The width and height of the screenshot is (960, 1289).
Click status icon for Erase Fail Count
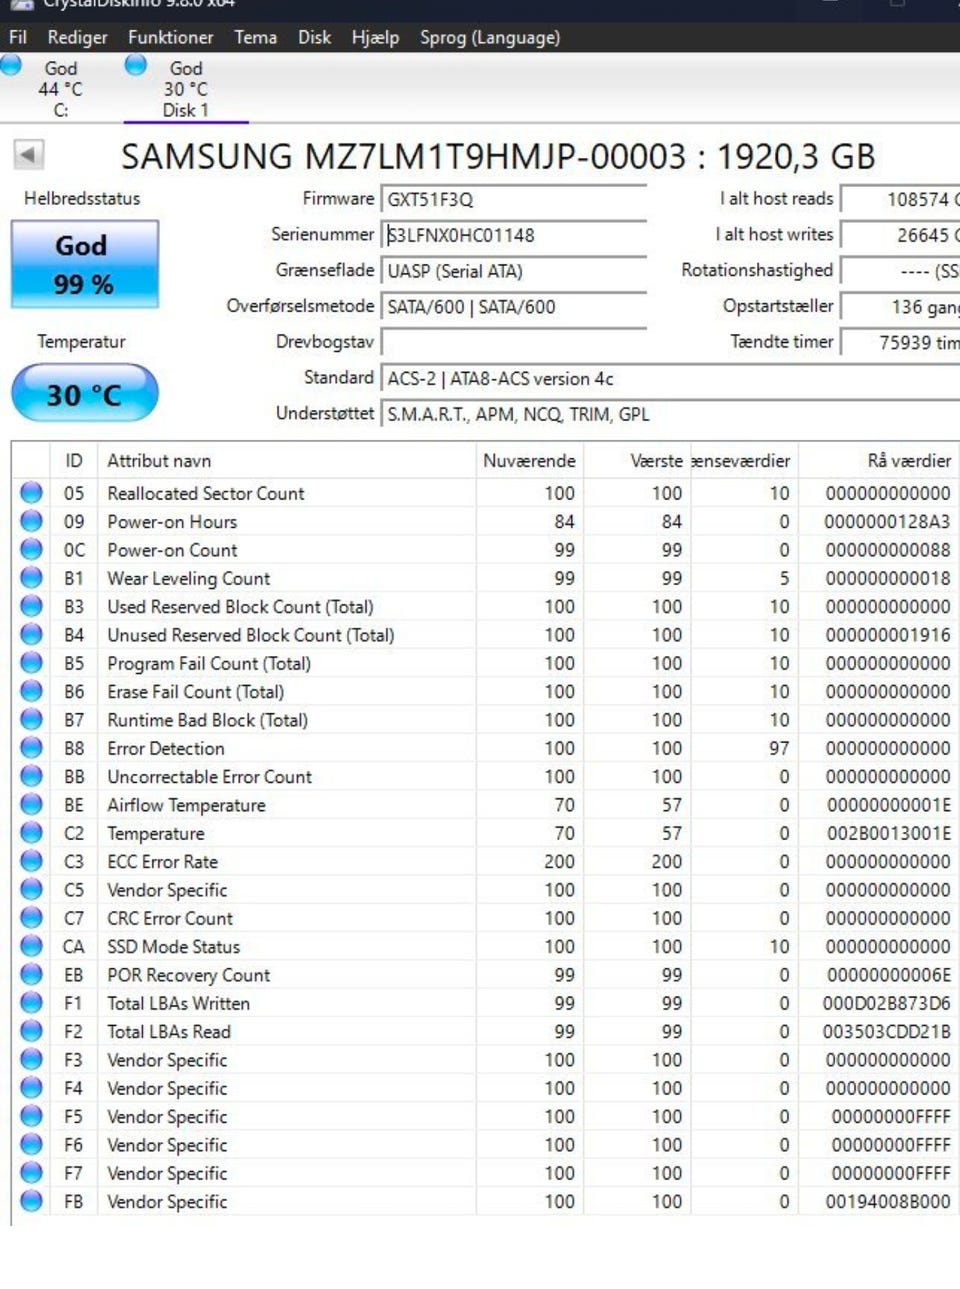point(32,691)
